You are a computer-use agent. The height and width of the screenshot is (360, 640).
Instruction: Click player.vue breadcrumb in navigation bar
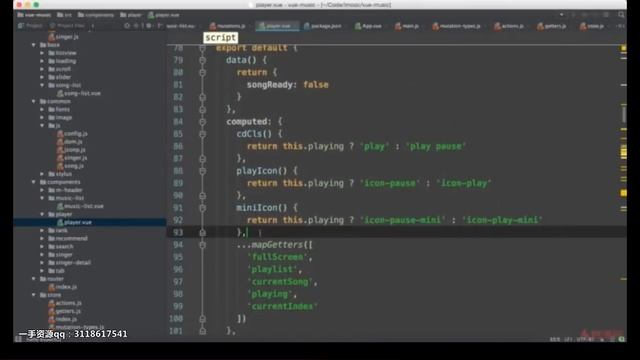163,15
